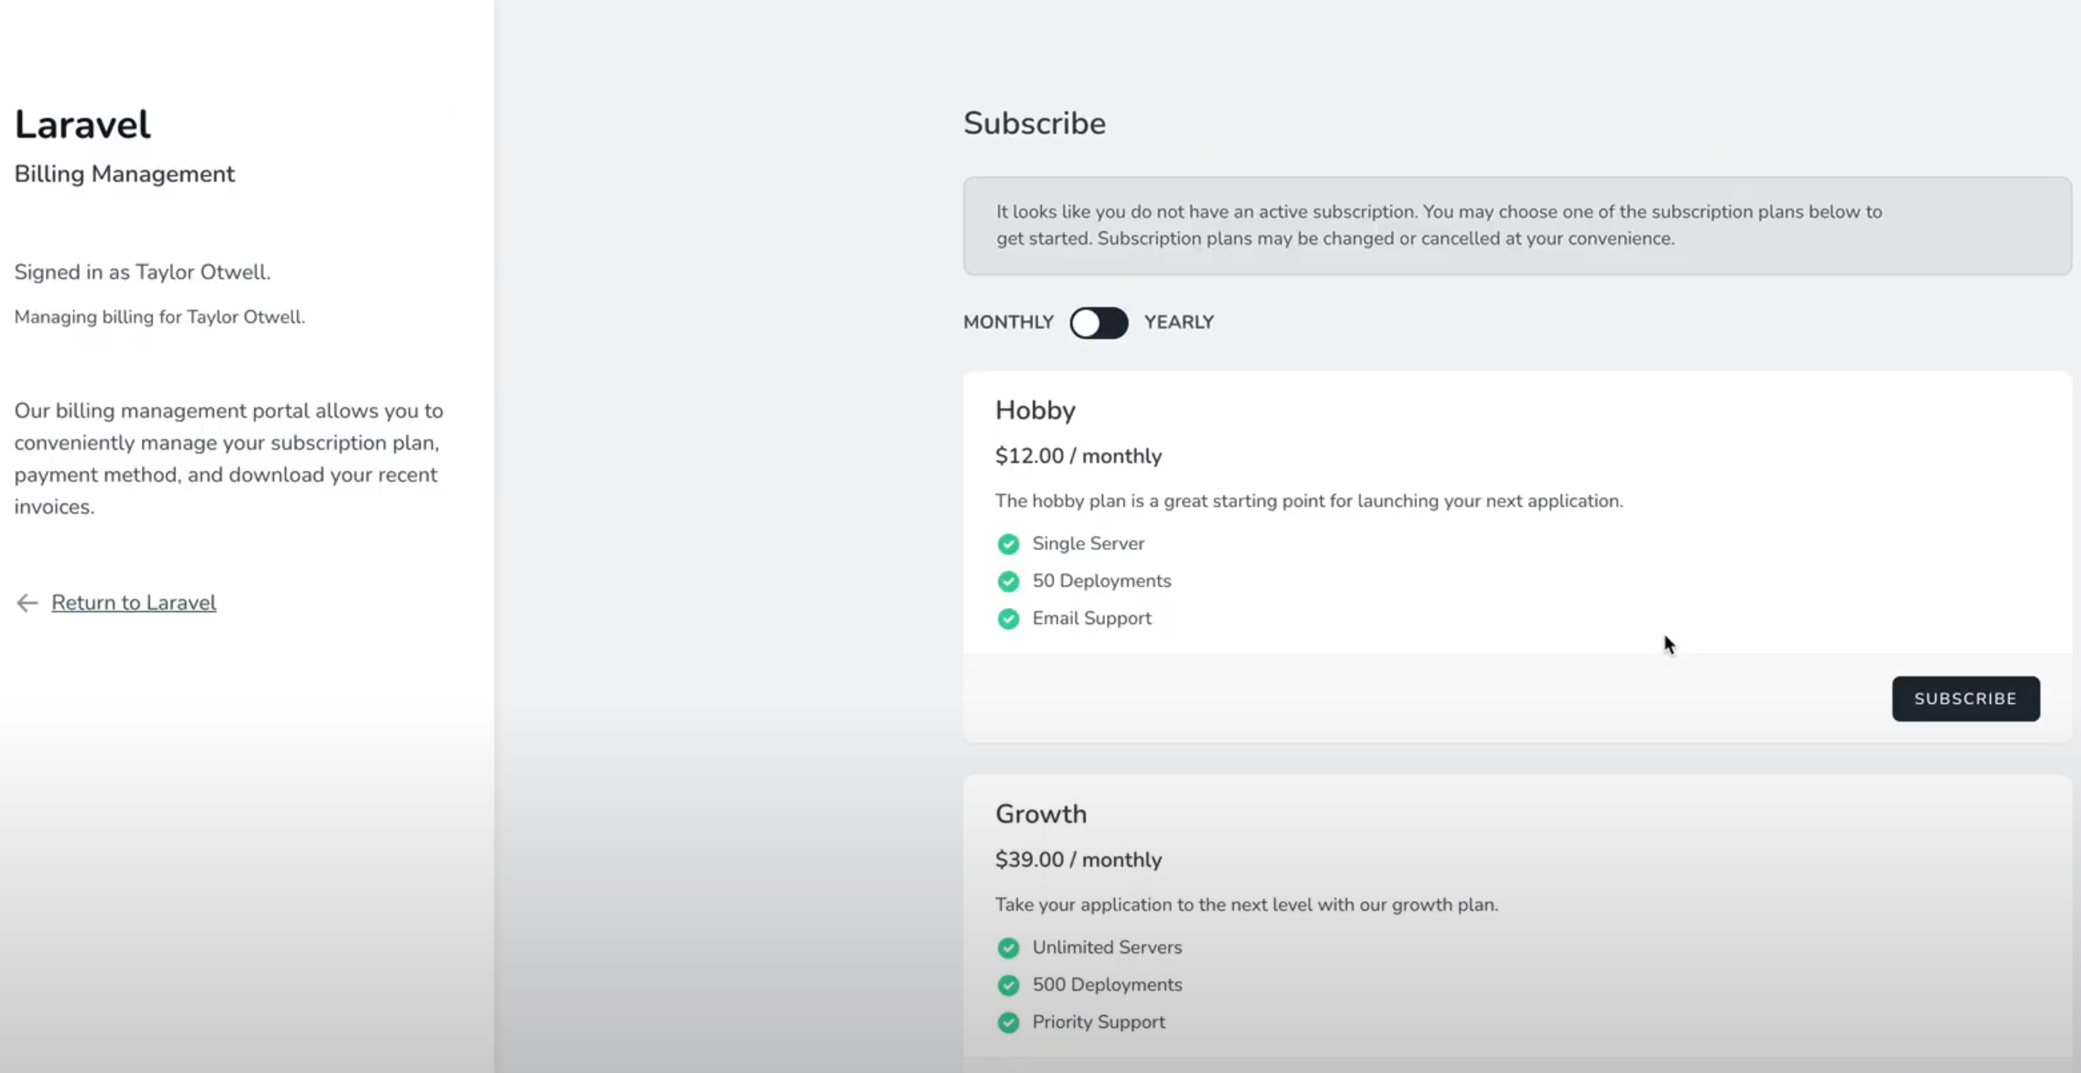
Task: Click the checkmark icon next to Unlimited Servers
Action: click(1008, 948)
